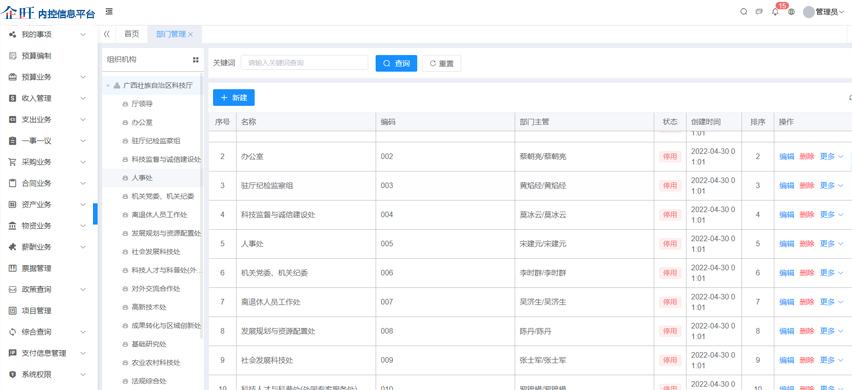
Task: Focus the 关键词 keyword input field
Action: coord(304,63)
